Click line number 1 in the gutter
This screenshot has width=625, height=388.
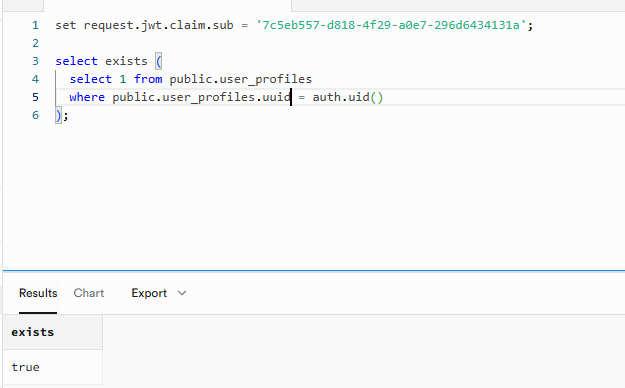pos(35,25)
